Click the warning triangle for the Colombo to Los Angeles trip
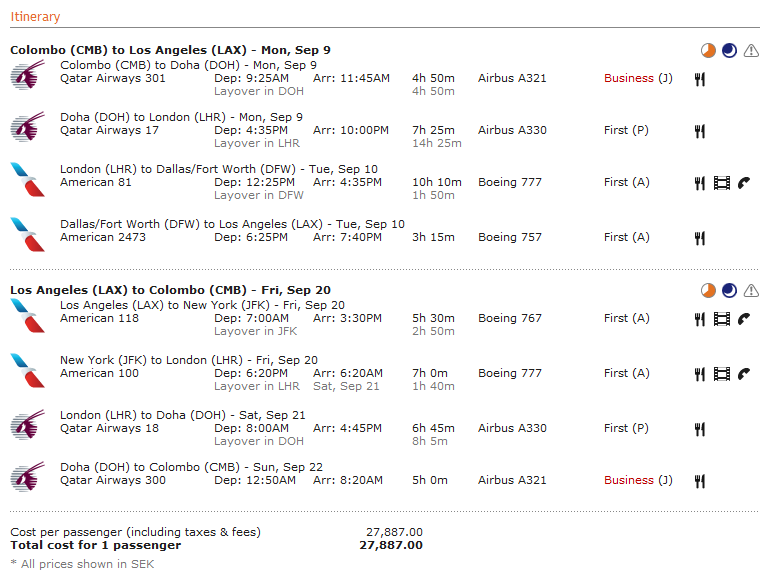The height and width of the screenshot is (572, 770). click(751, 50)
